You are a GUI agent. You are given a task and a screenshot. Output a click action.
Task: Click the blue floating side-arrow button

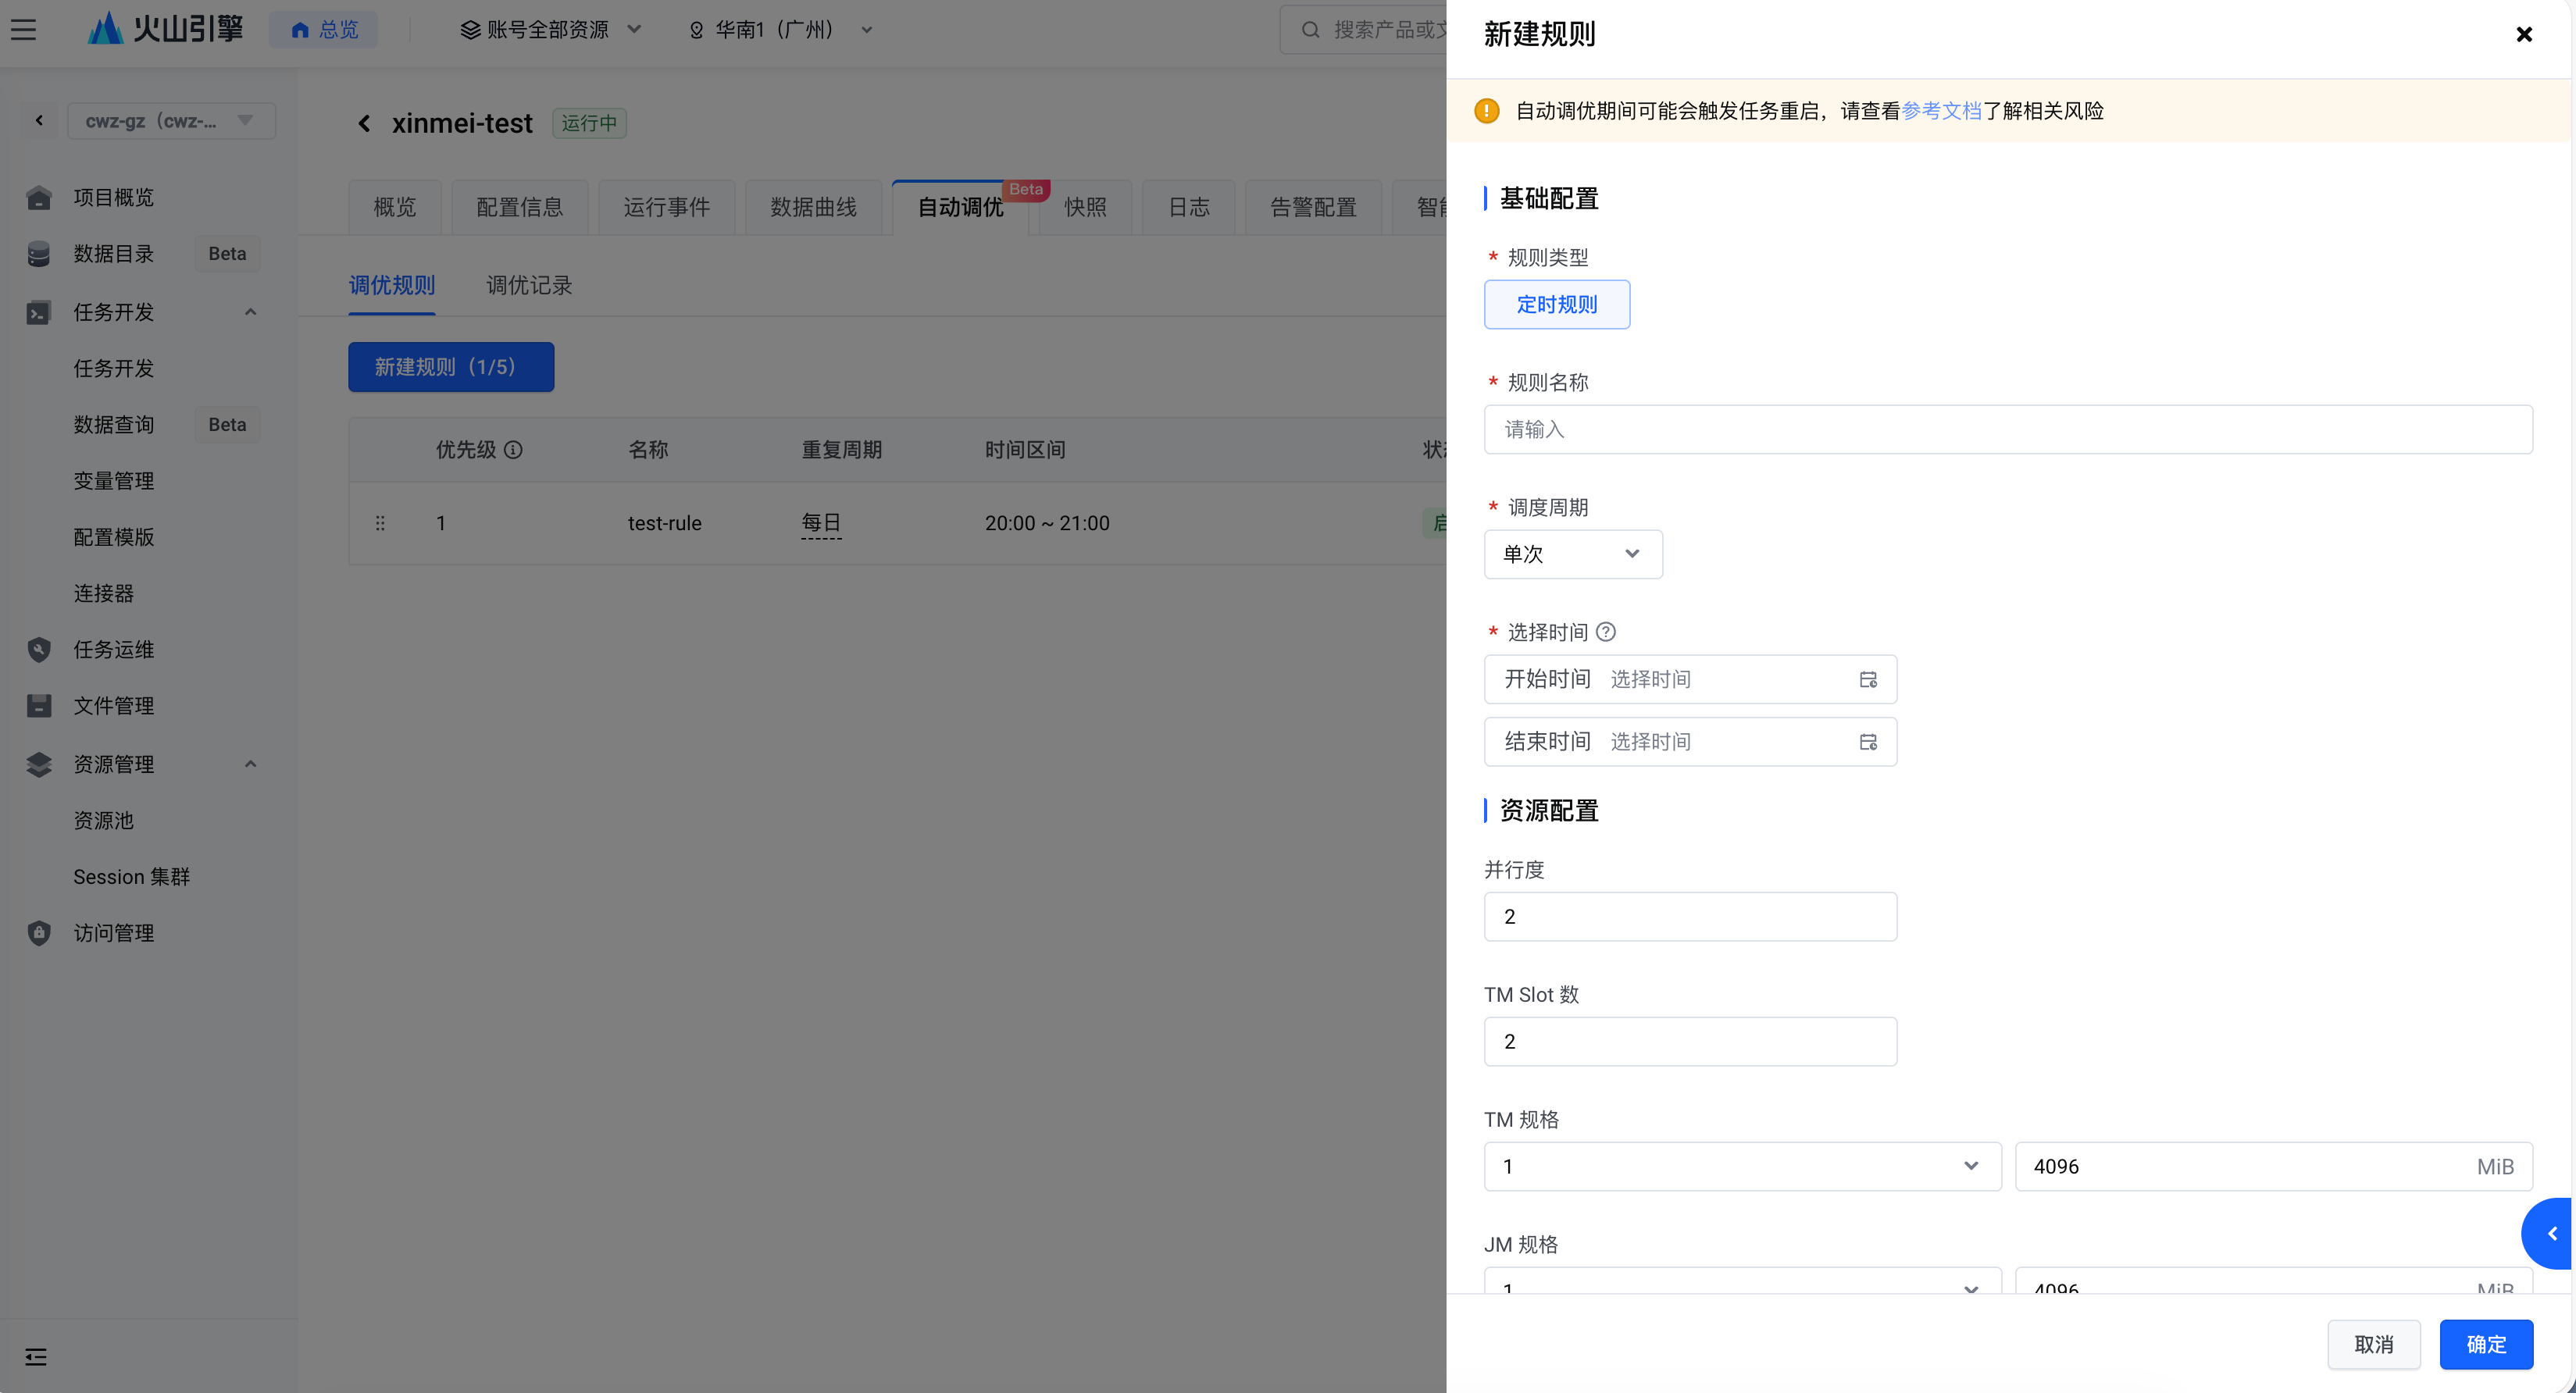(2551, 1233)
